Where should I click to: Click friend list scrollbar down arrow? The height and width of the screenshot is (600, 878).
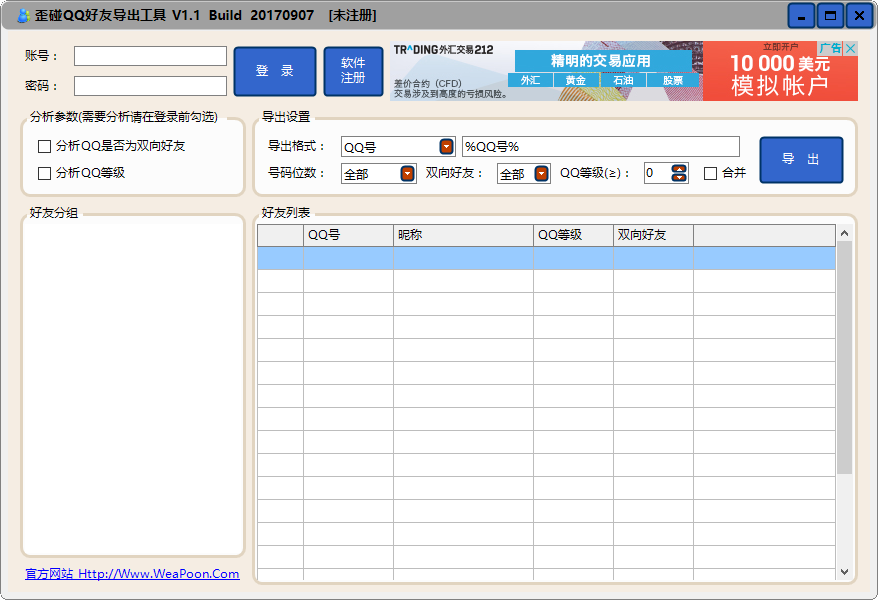click(x=844, y=572)
